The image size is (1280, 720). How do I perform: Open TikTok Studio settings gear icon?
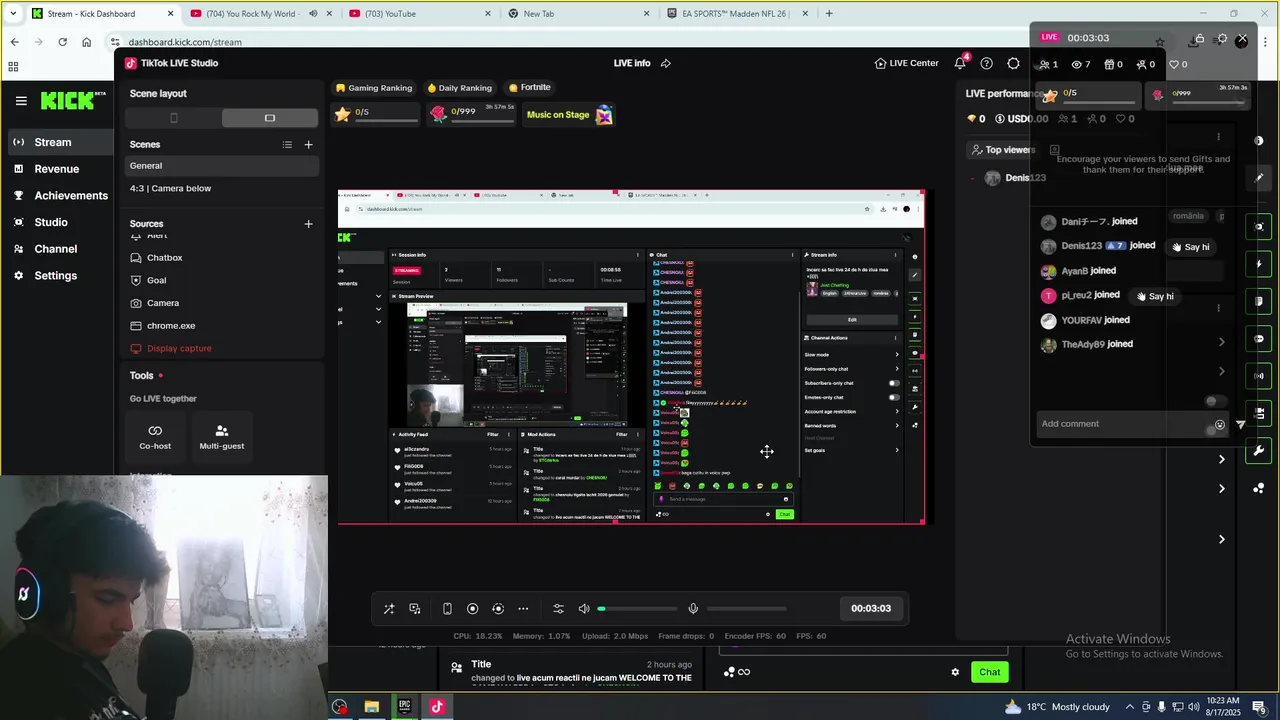click(1013, 63)
